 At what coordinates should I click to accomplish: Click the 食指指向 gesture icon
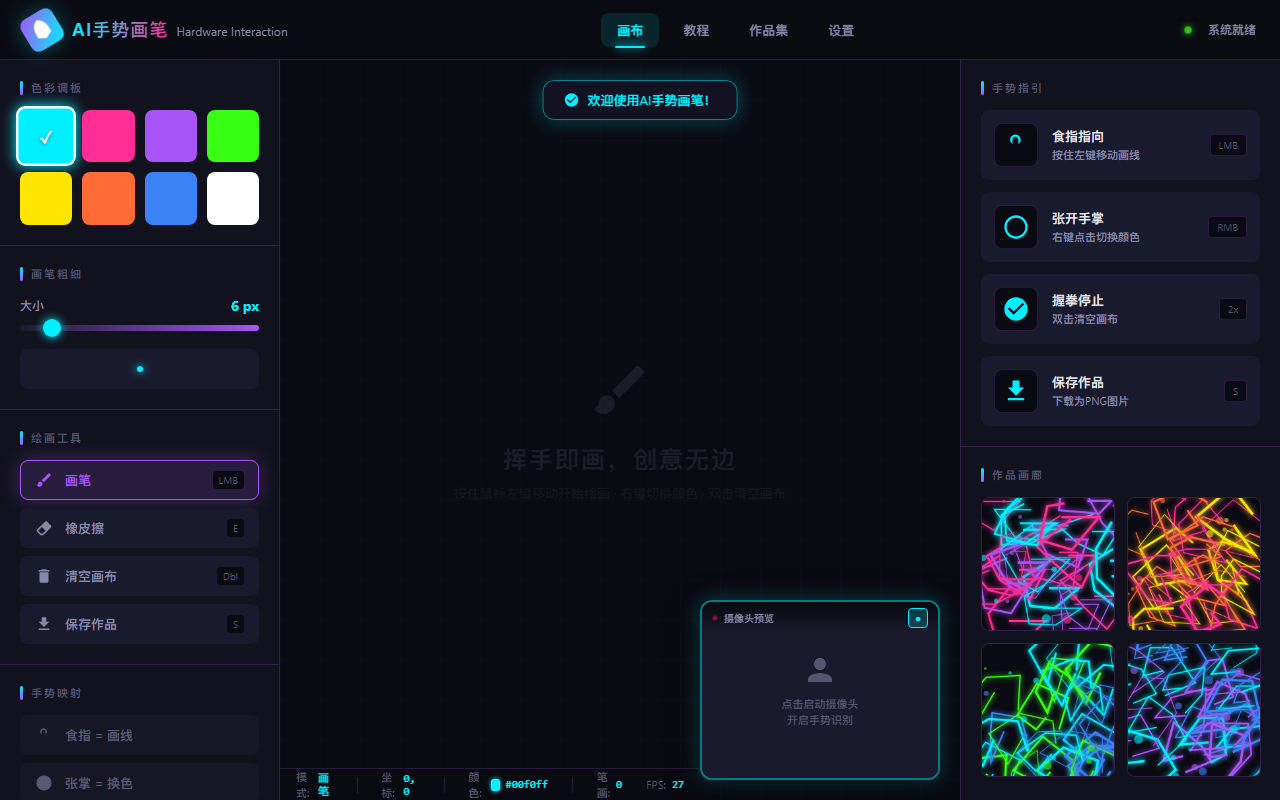click(x=1016, y=145)
